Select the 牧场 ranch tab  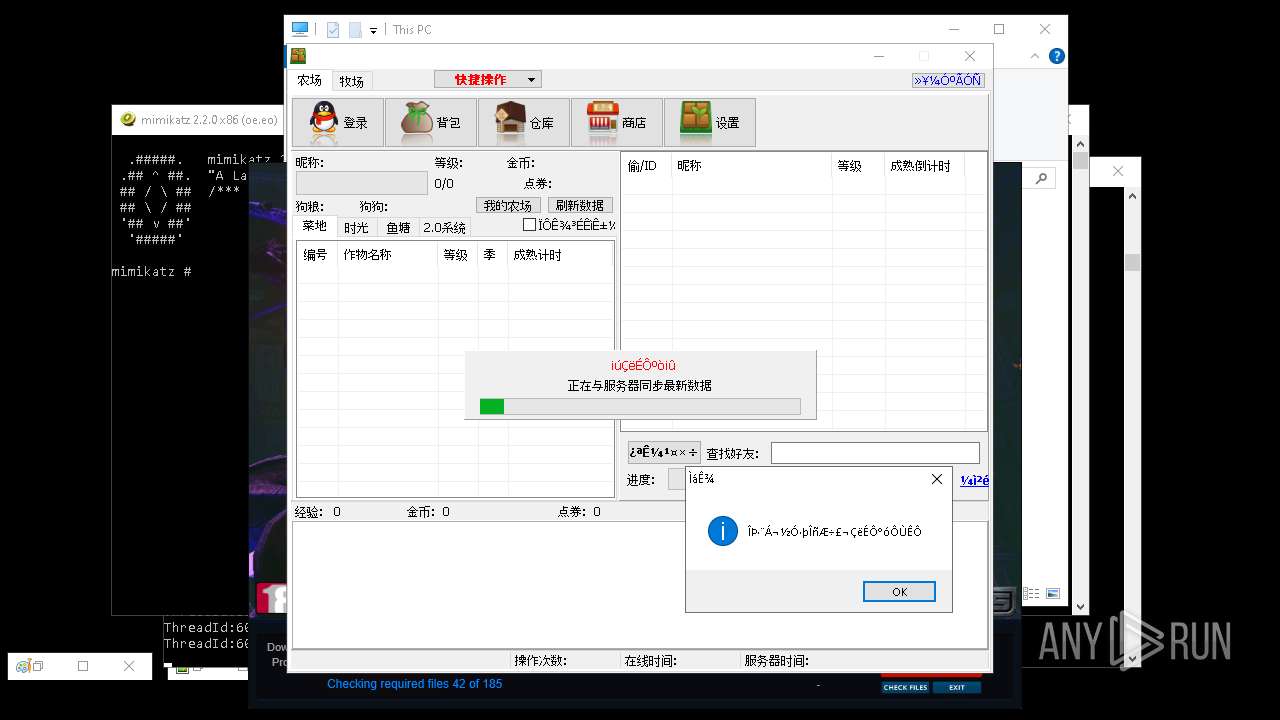click(351, 81)
